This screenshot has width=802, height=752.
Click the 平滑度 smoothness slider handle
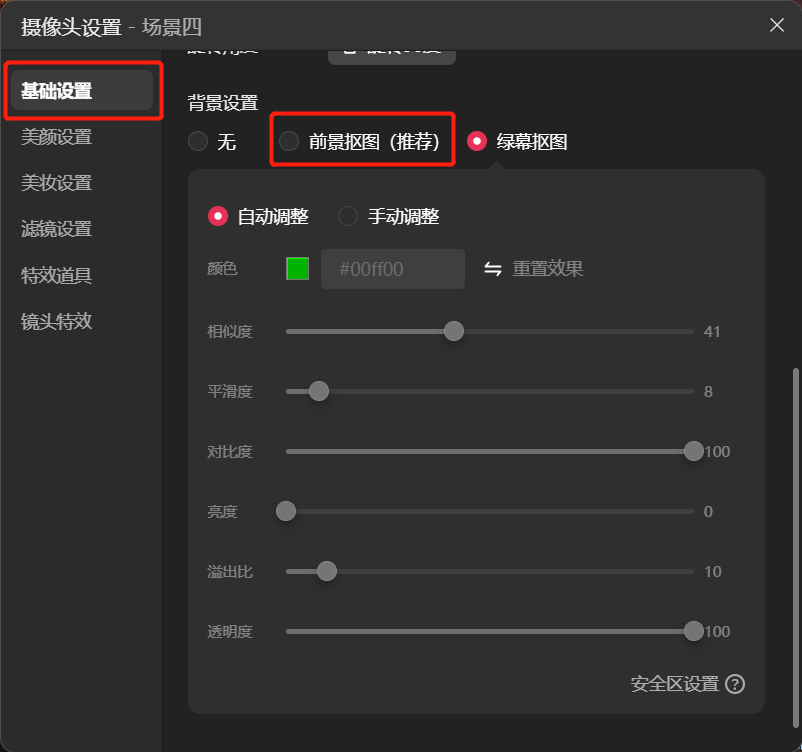[x=319, y=391]
